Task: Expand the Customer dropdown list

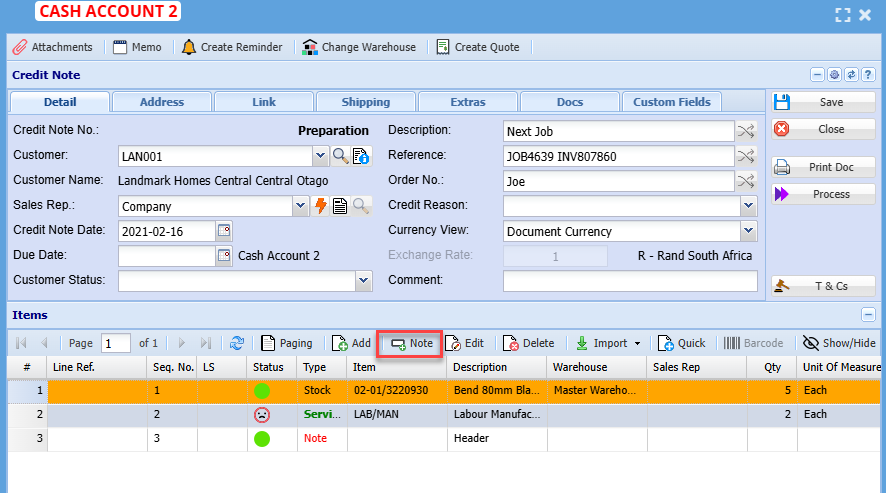Action: (x=320, y=156)
